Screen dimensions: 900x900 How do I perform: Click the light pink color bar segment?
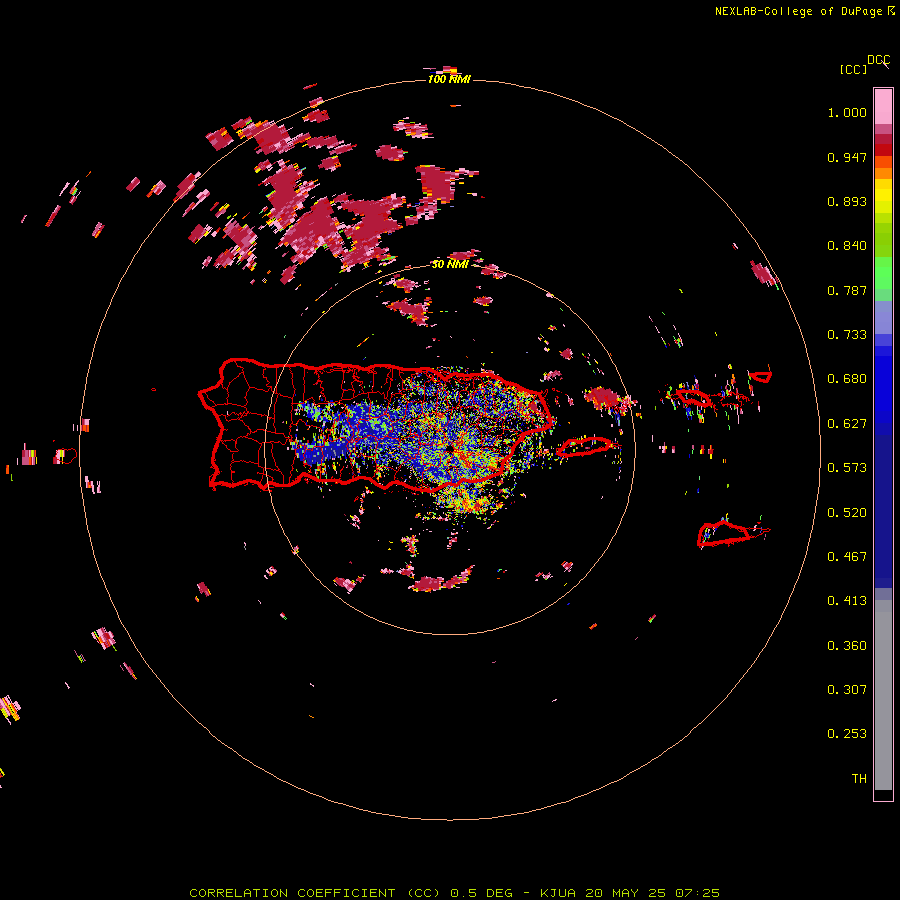click(883, 106)
